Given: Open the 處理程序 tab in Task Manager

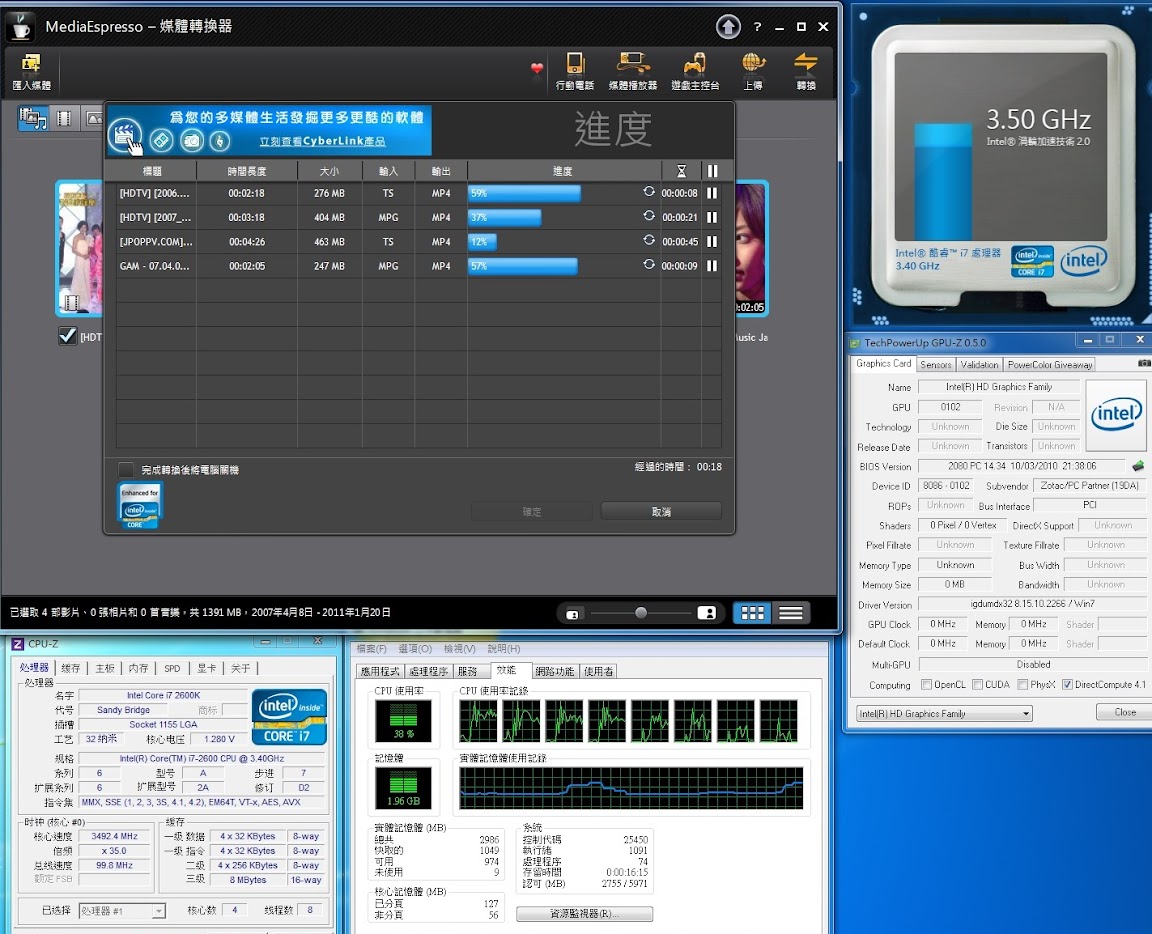Looking at the screenshot, I should [430, 671].
